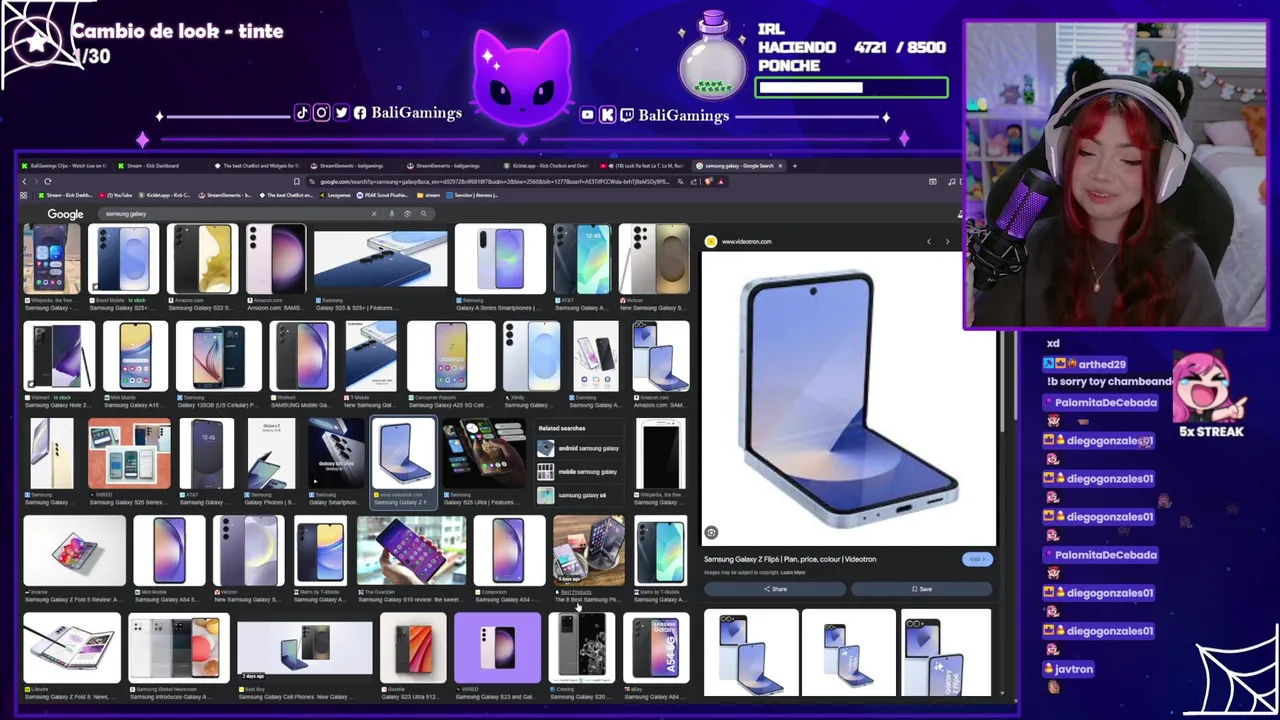
Task: Select 'samsung galaxy s6' related search
Action: [x=580, y=495]
